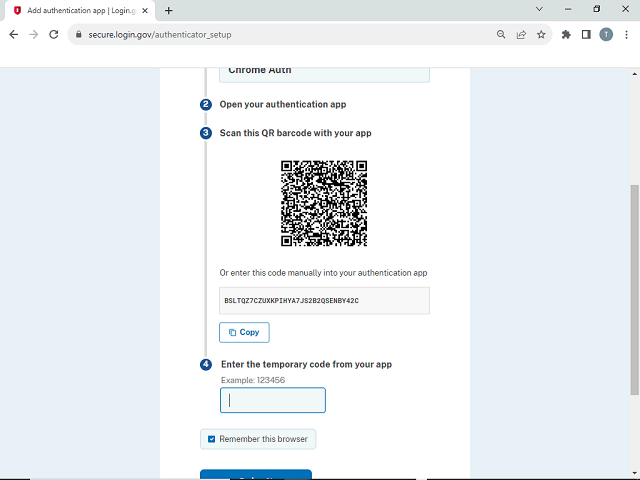Click 'Open your authentication app' step text

pos(283,104)
